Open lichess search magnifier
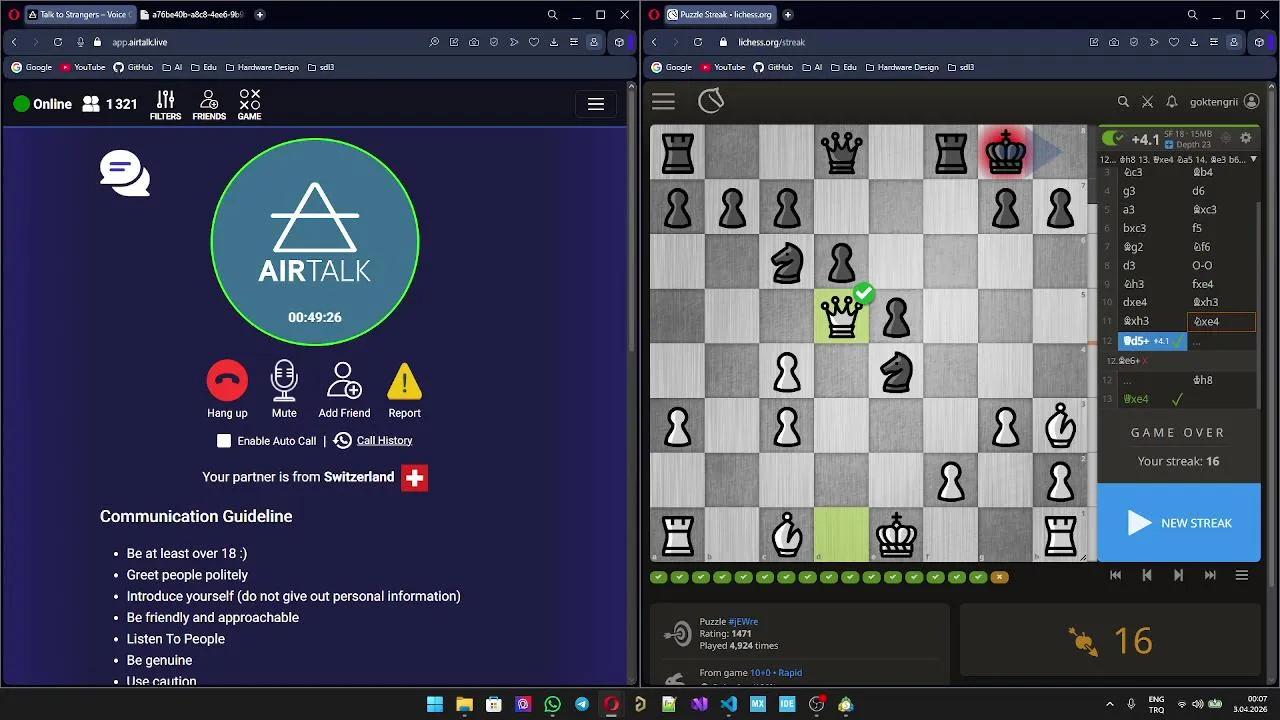 pos(1123,102)
